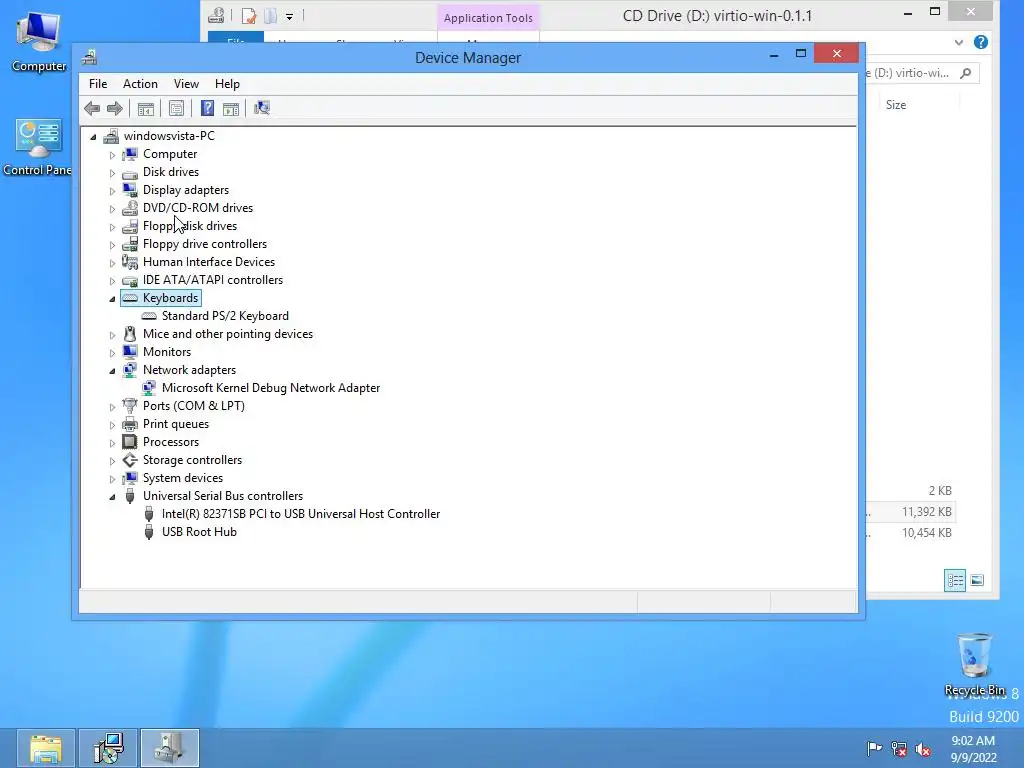This screenshot has width=1024, height=768.
Task: Expand the Disk drives arrow
Action: tap(112, 173)
